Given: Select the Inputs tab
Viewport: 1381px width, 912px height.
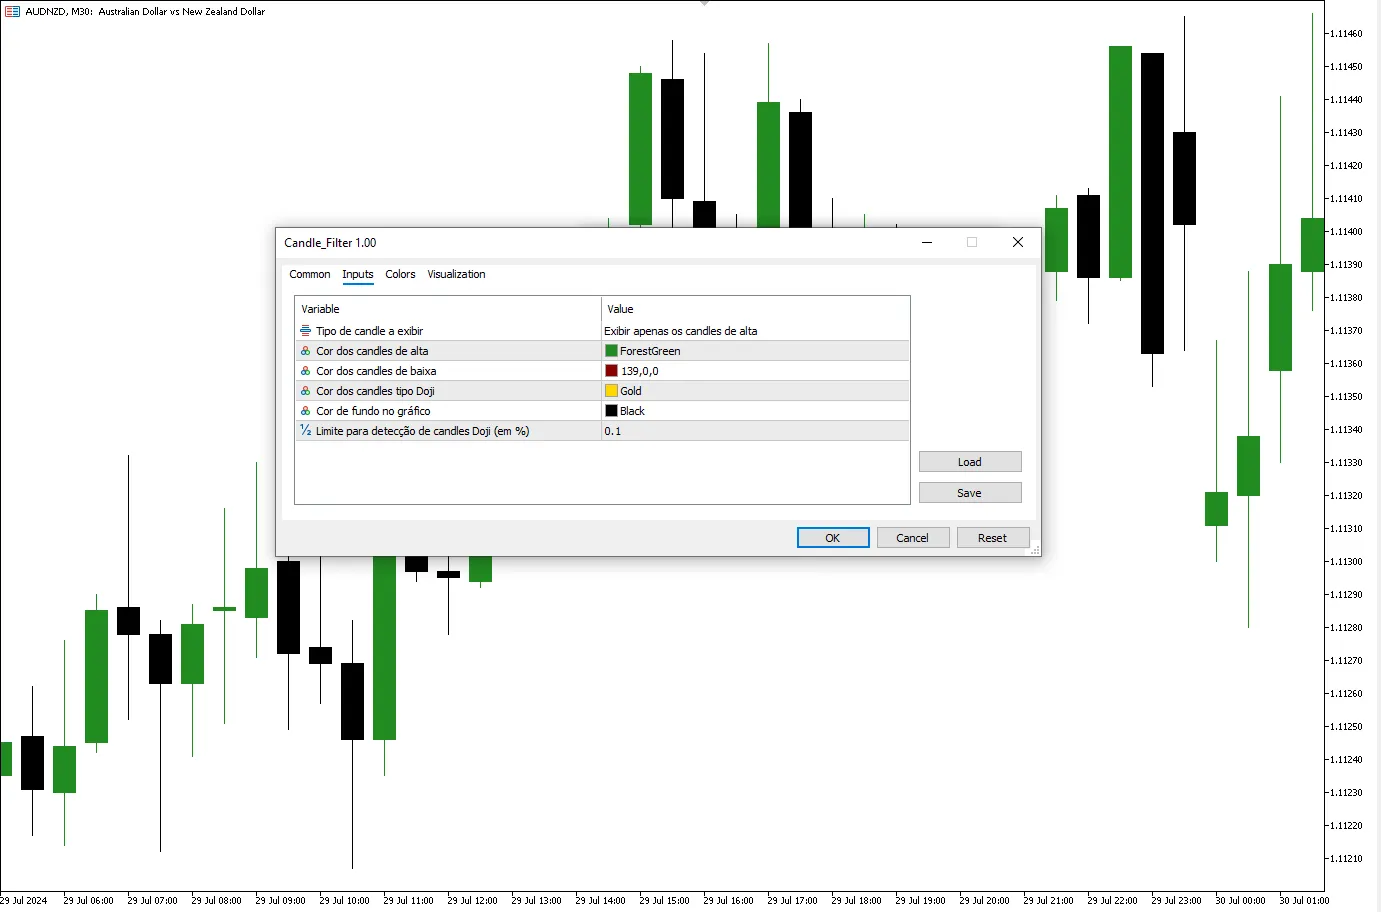Looking at the screenshot, I should 358,274.
